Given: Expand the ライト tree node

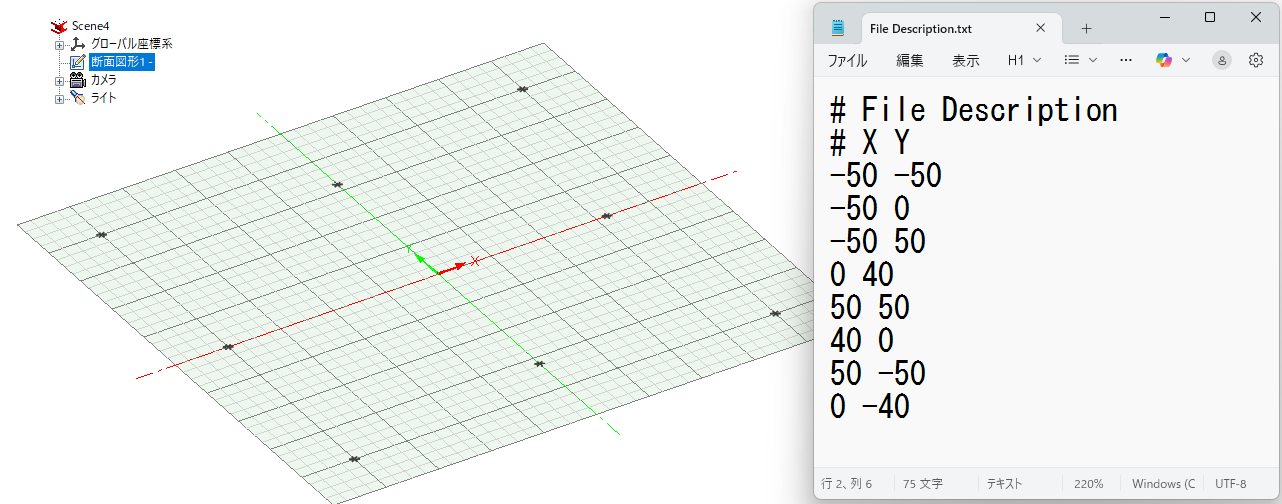Looking at the screenshot, I should tap(59, 99).
